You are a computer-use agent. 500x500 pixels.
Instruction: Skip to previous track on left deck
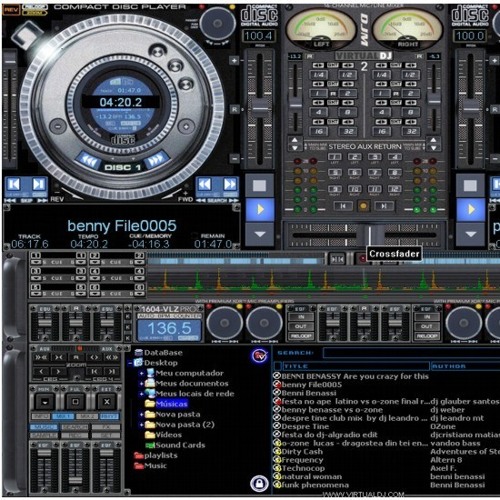(x=14, y=184)
